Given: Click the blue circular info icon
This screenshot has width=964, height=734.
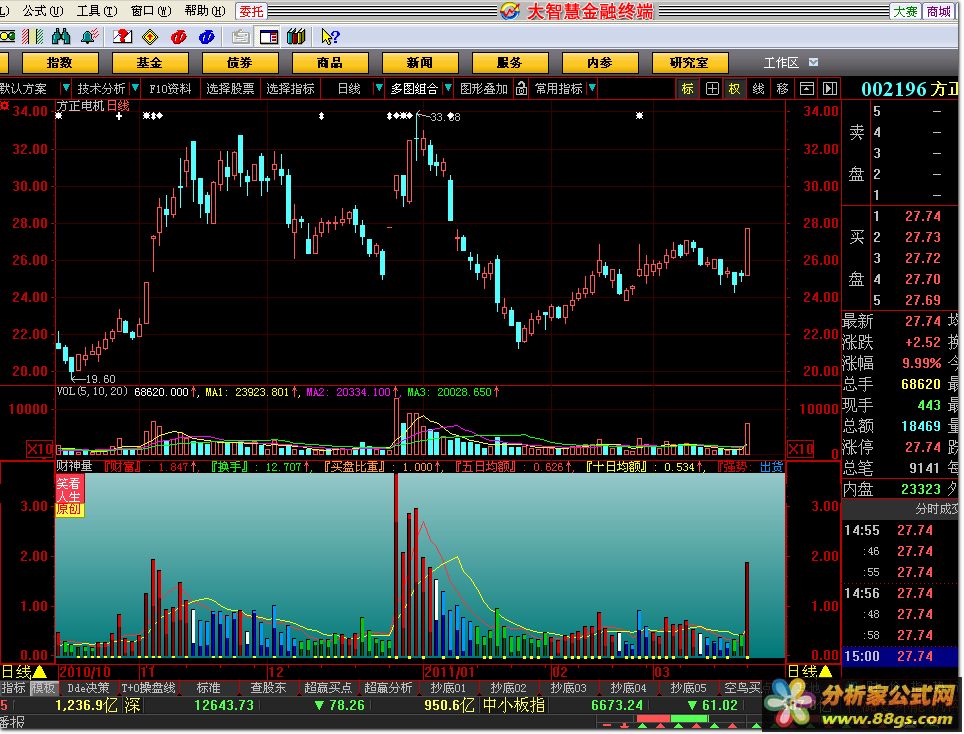Looking at the screenshot, I should pos(207,37).
